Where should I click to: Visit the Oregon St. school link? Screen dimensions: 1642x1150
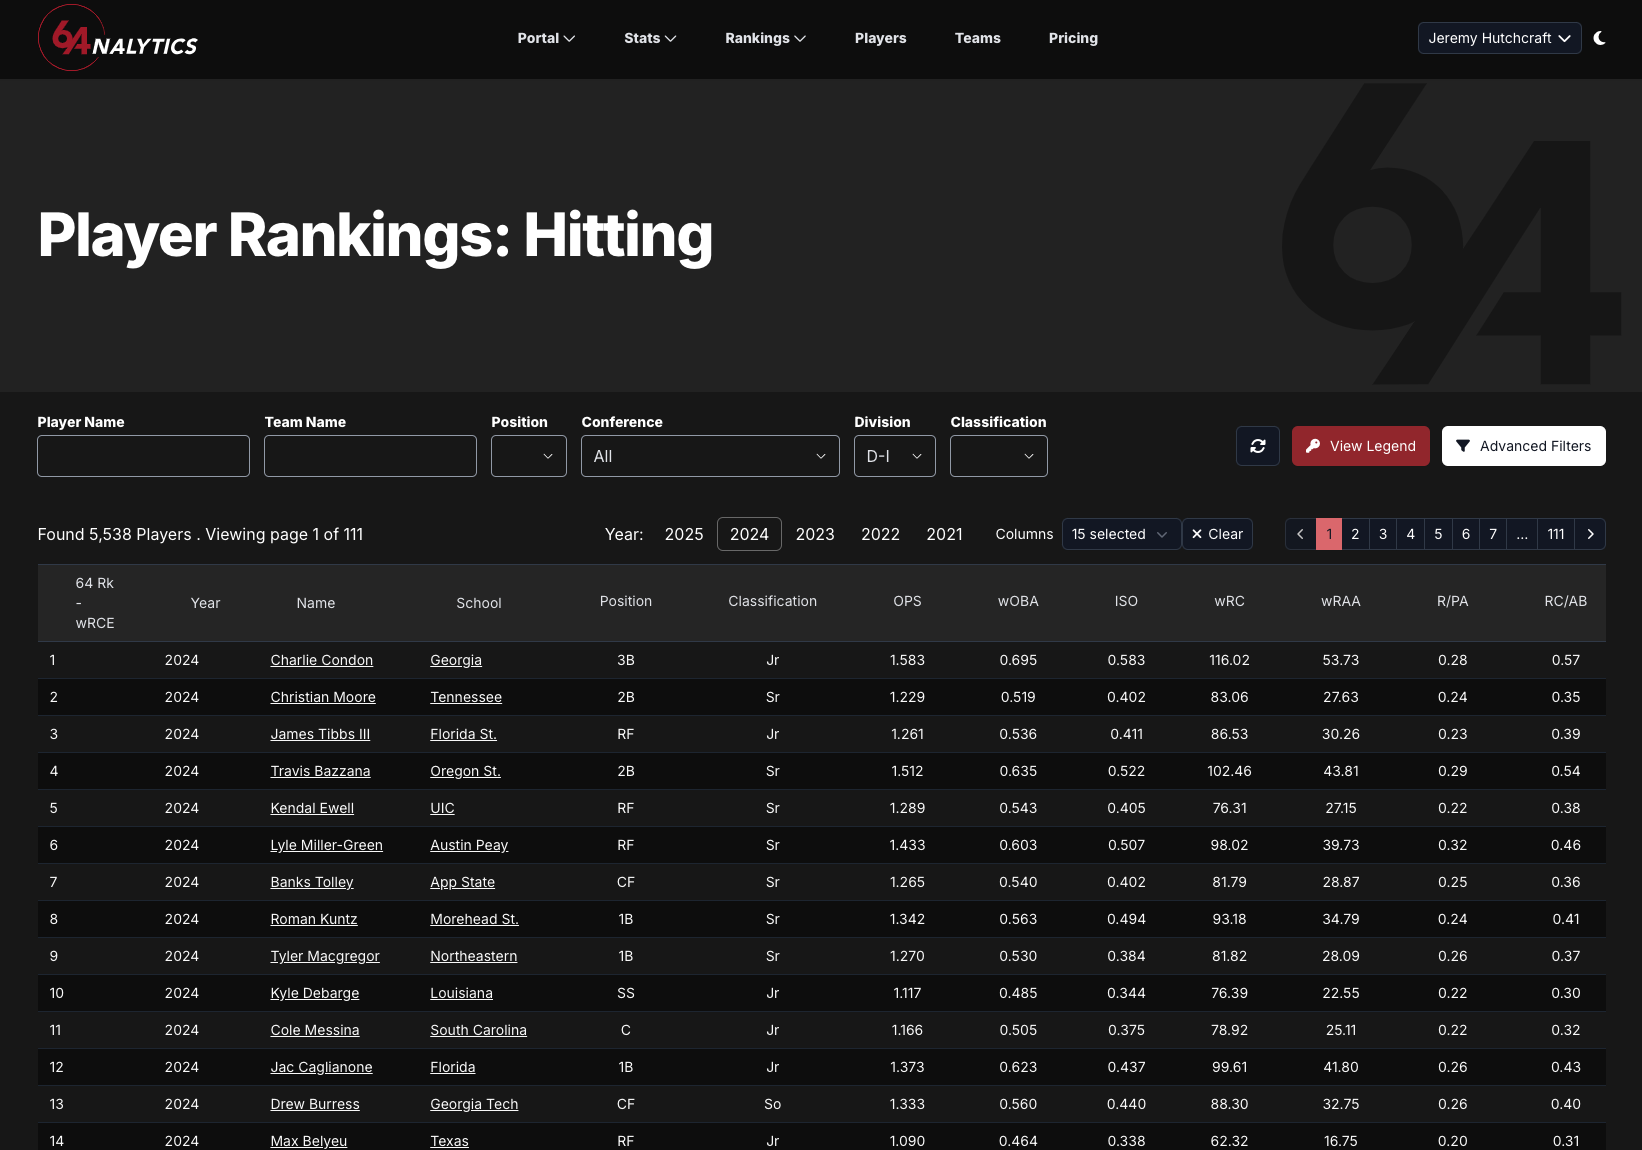tap(464, 771)
